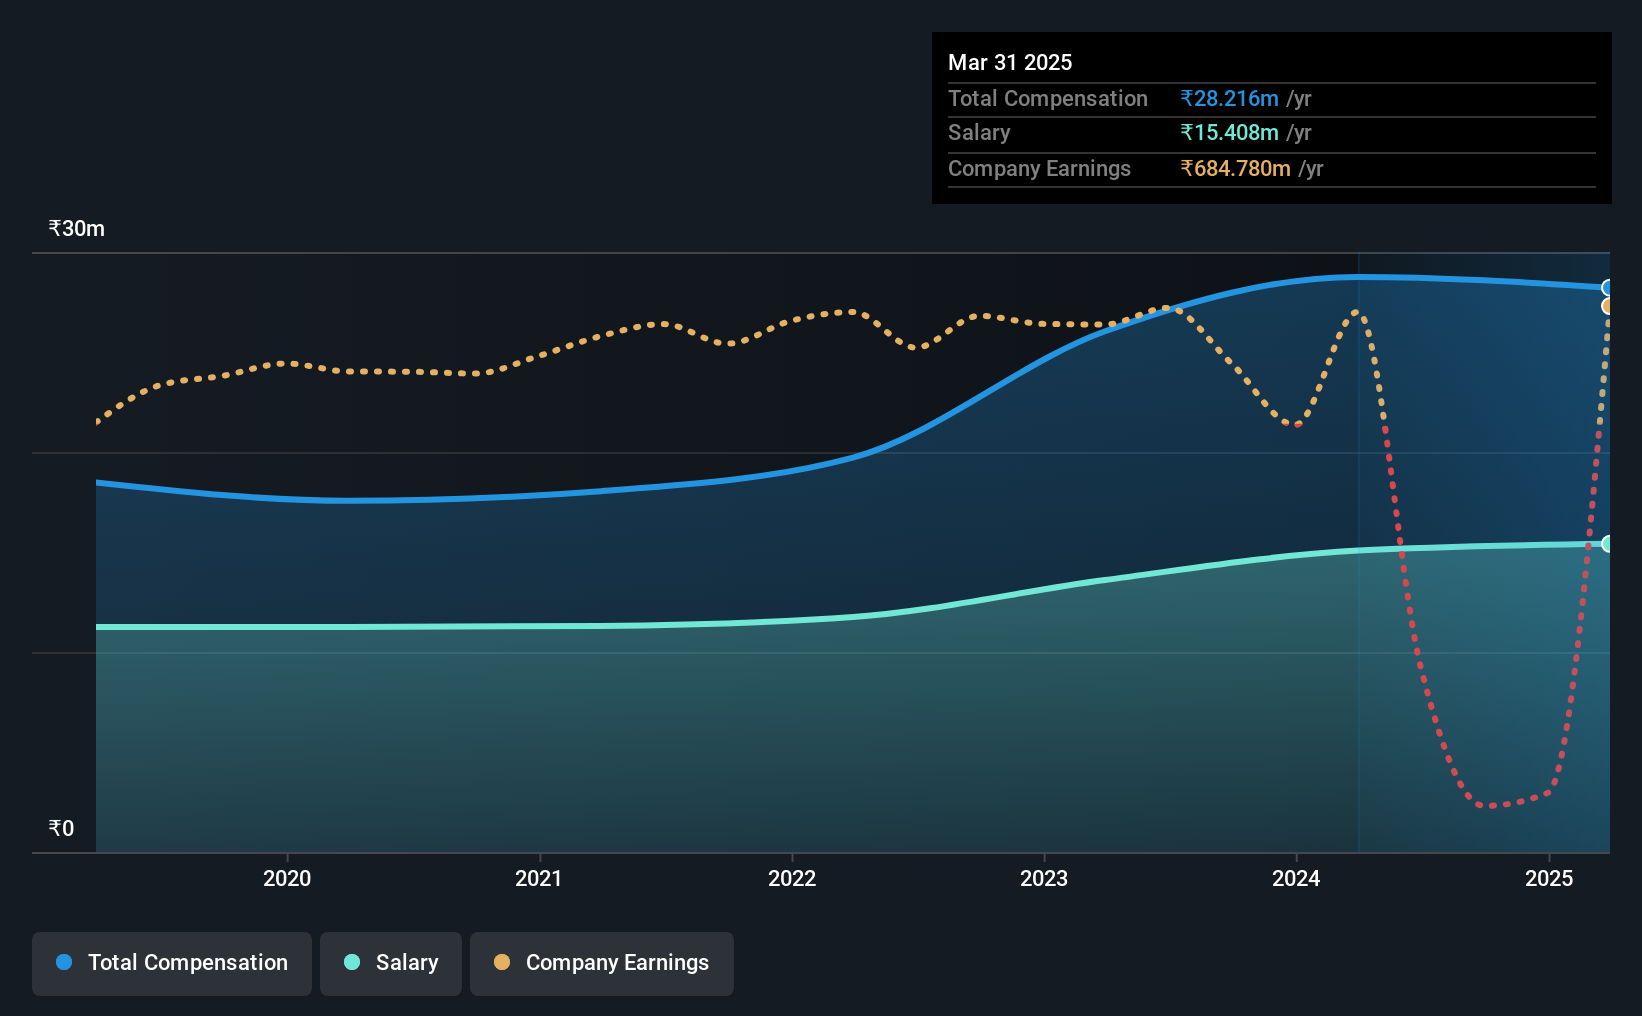Screen dimensions: 1642x1016
Task: Select the 2021 x-axis label
Action: point(539,878)
